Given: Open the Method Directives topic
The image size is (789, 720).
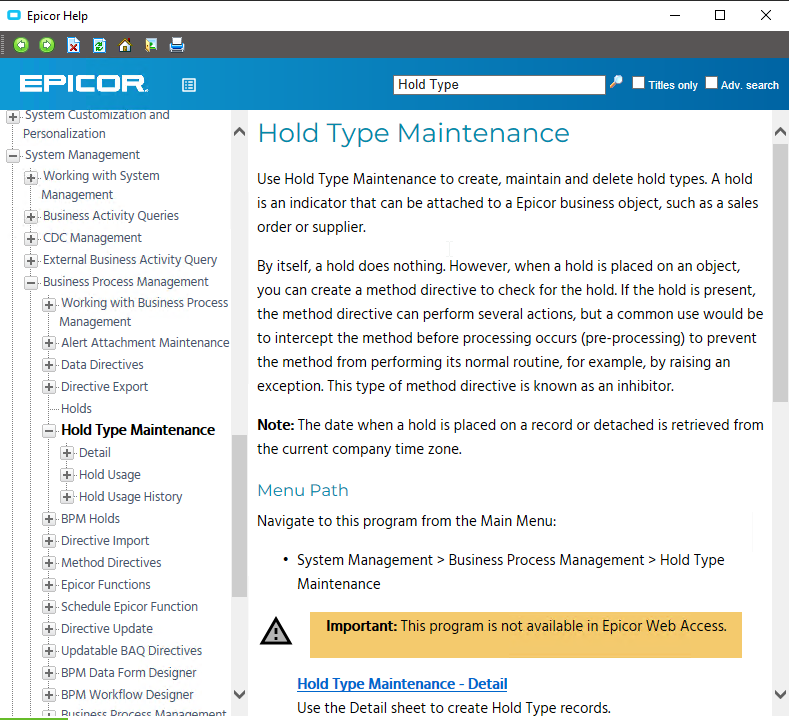Looking at the screenshot, I should (x=111, y=563).
